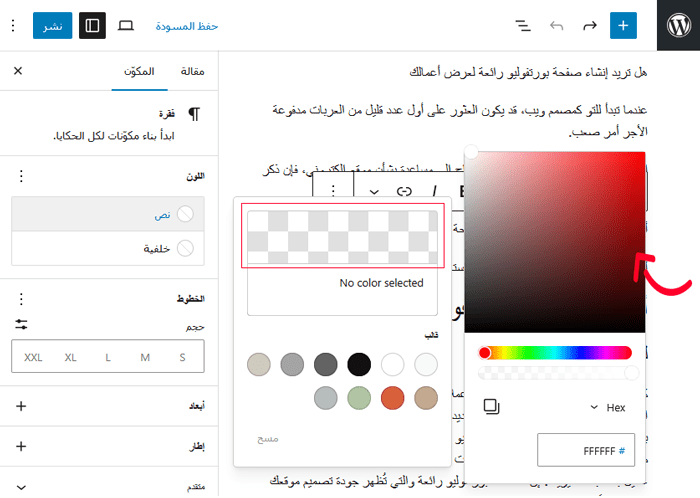Image resolution: width=700 pixels, height=498 pixels.
Task: Add إطار border options with plus
Action: pos(21,446)
